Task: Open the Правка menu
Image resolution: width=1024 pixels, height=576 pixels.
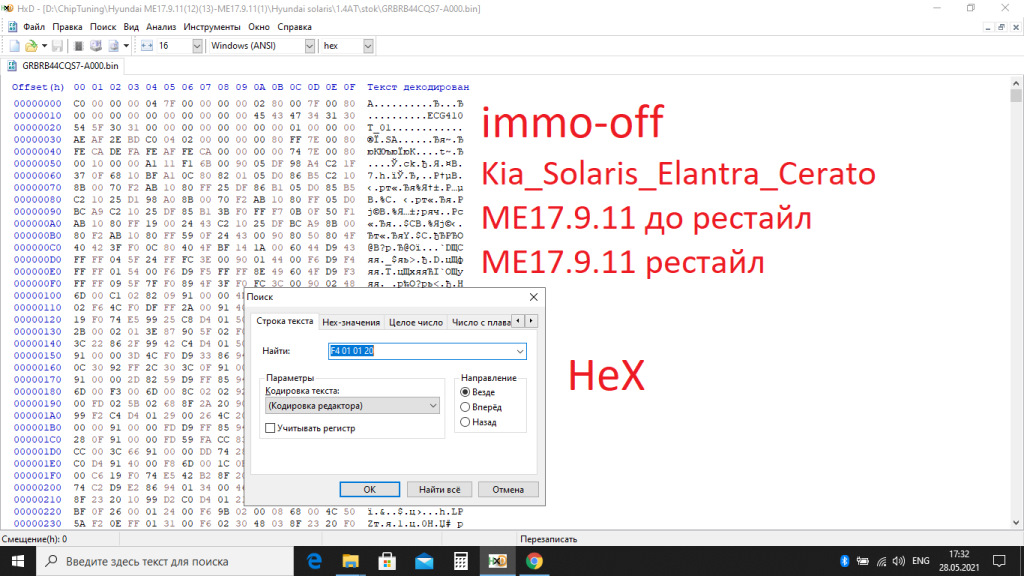Action: tap(67, 27)
